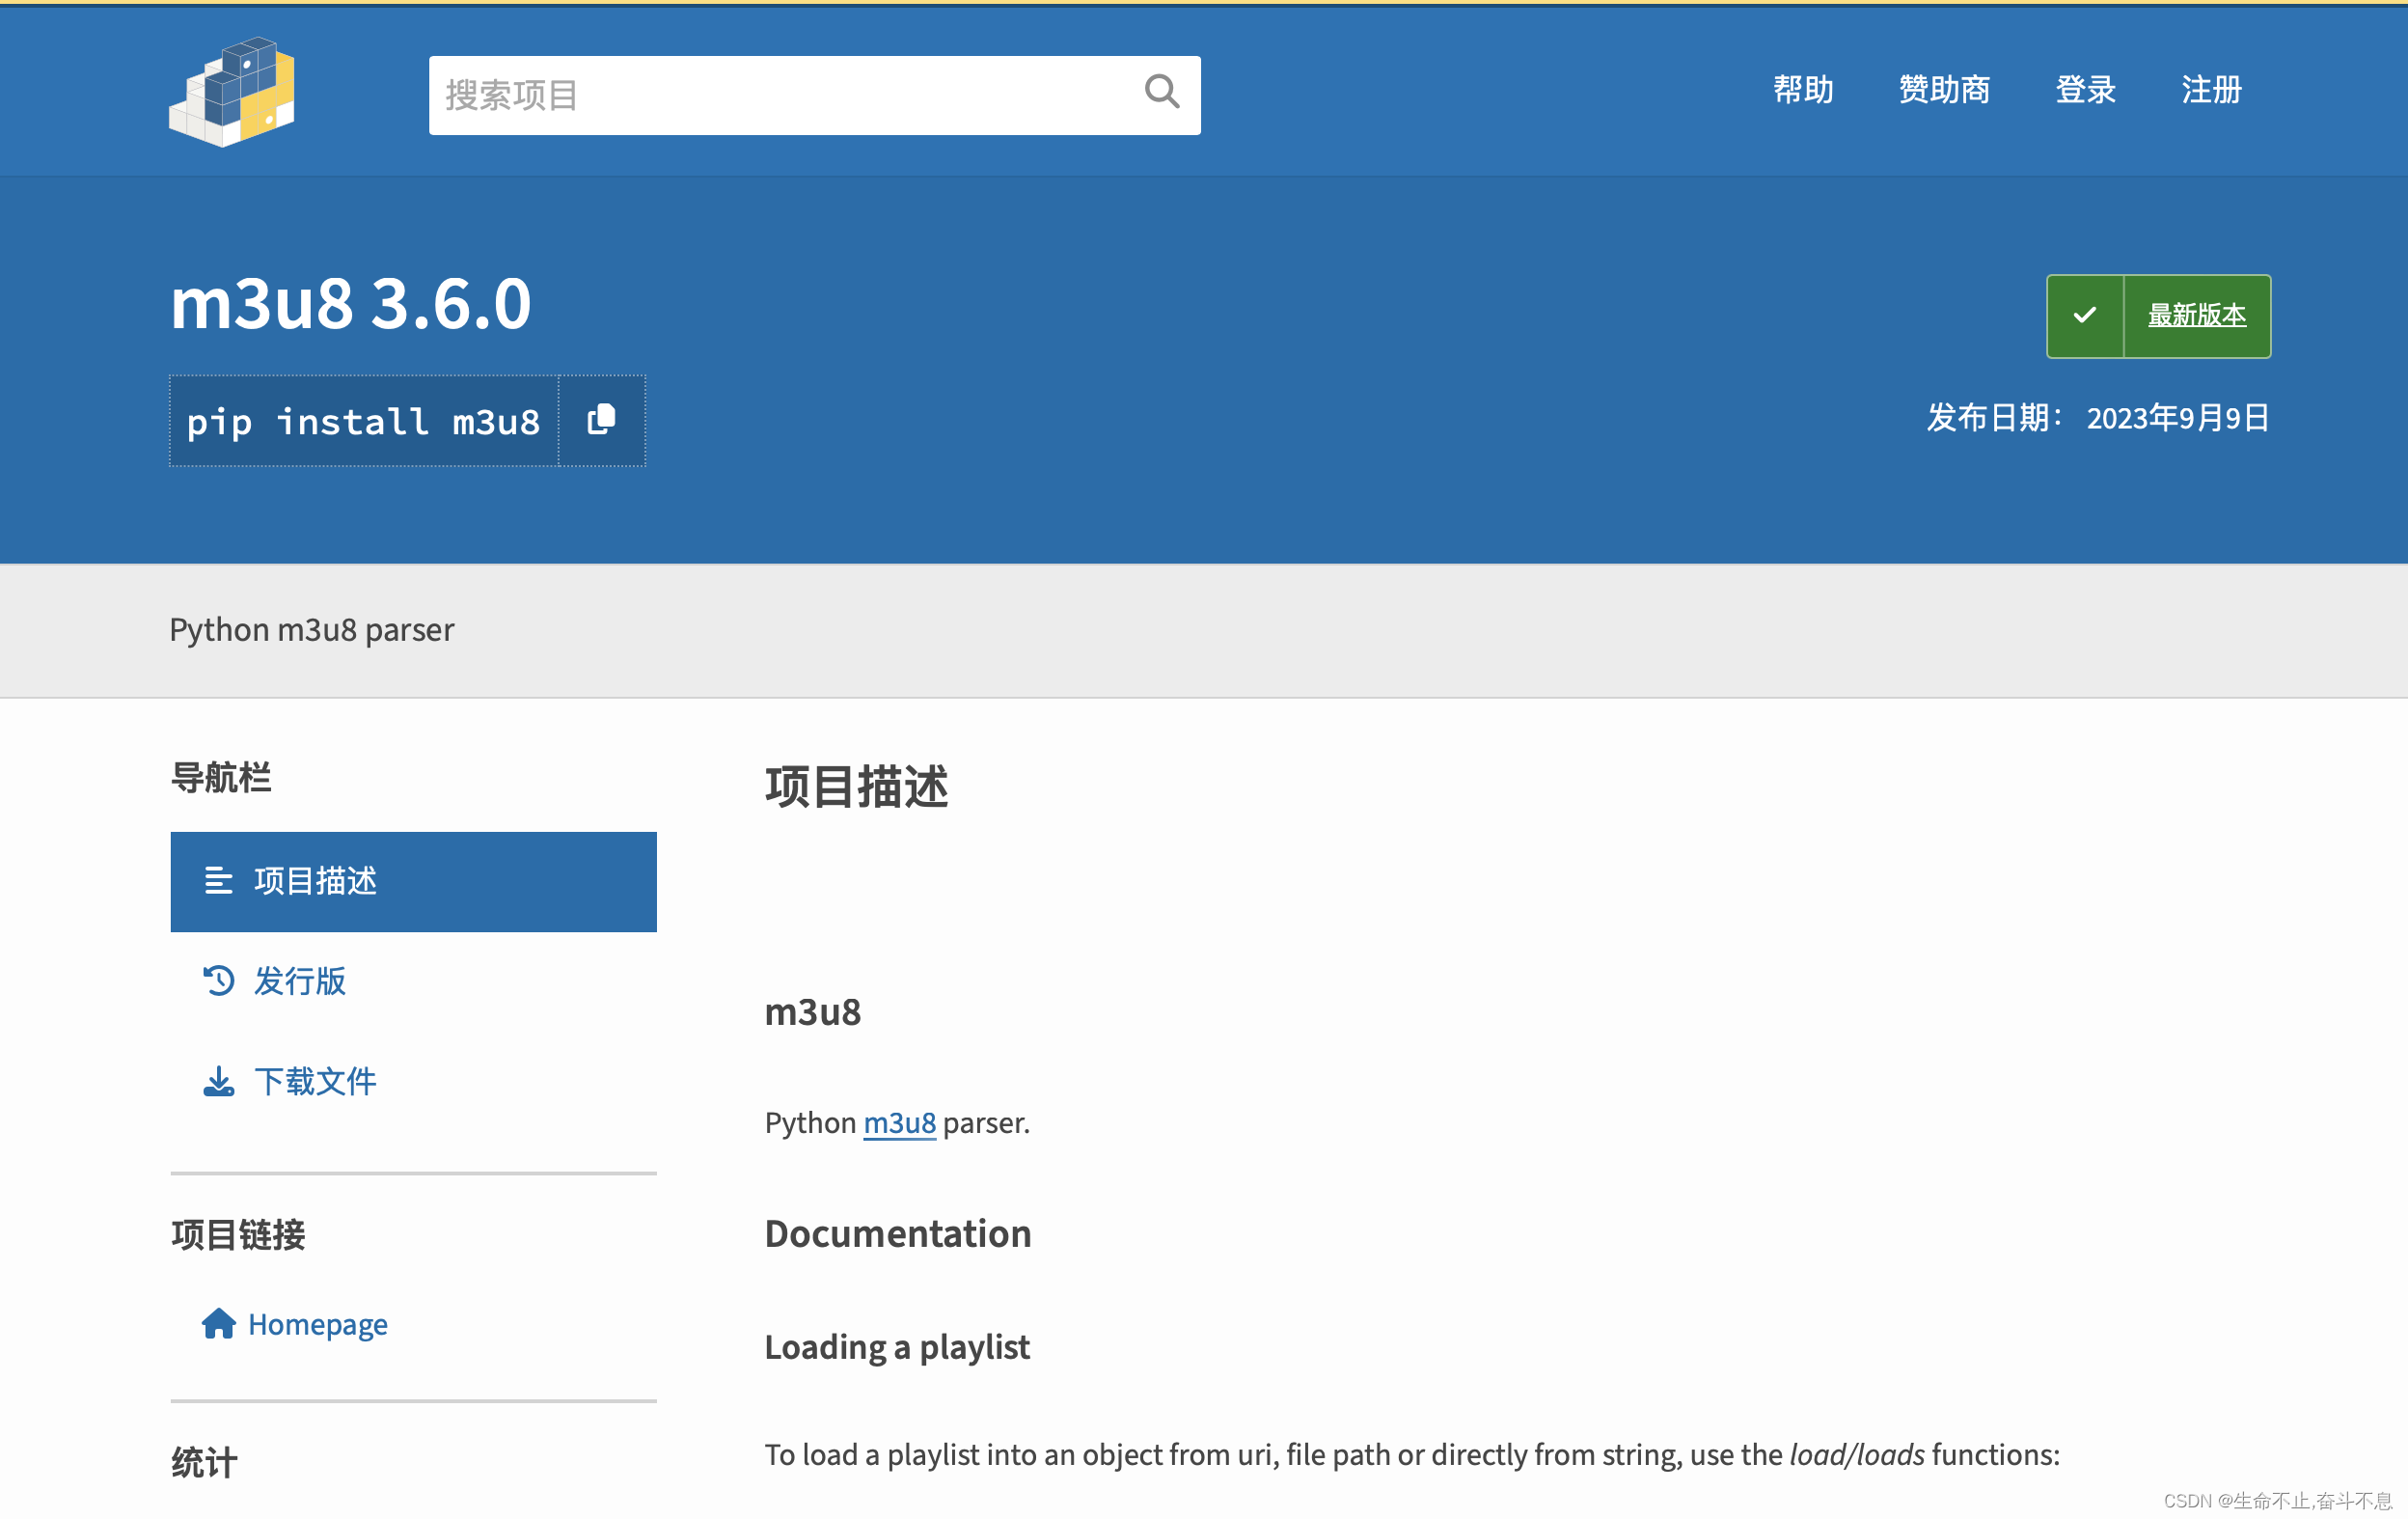Click the download files arrow icon
The height and width of the screenshot is (1519, 2408).
coord(218,1081)
